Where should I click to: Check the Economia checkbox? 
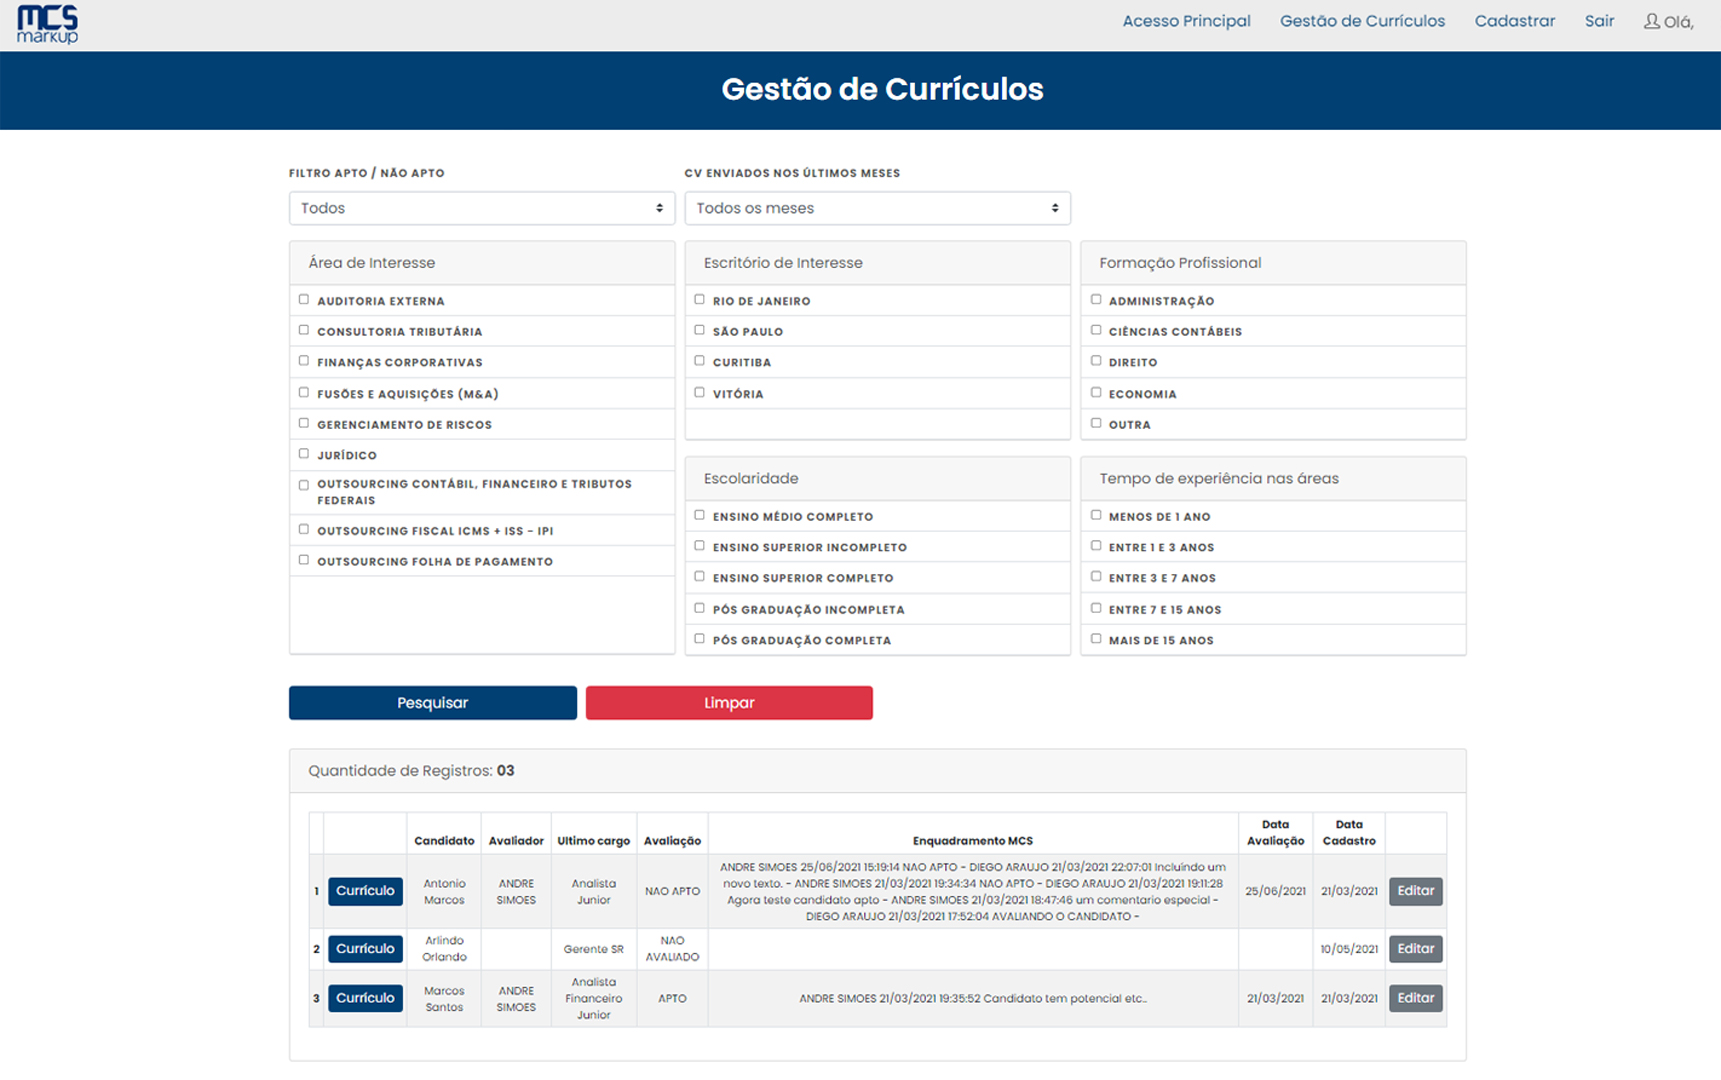pyautogui.click(x=1096, y=393)
